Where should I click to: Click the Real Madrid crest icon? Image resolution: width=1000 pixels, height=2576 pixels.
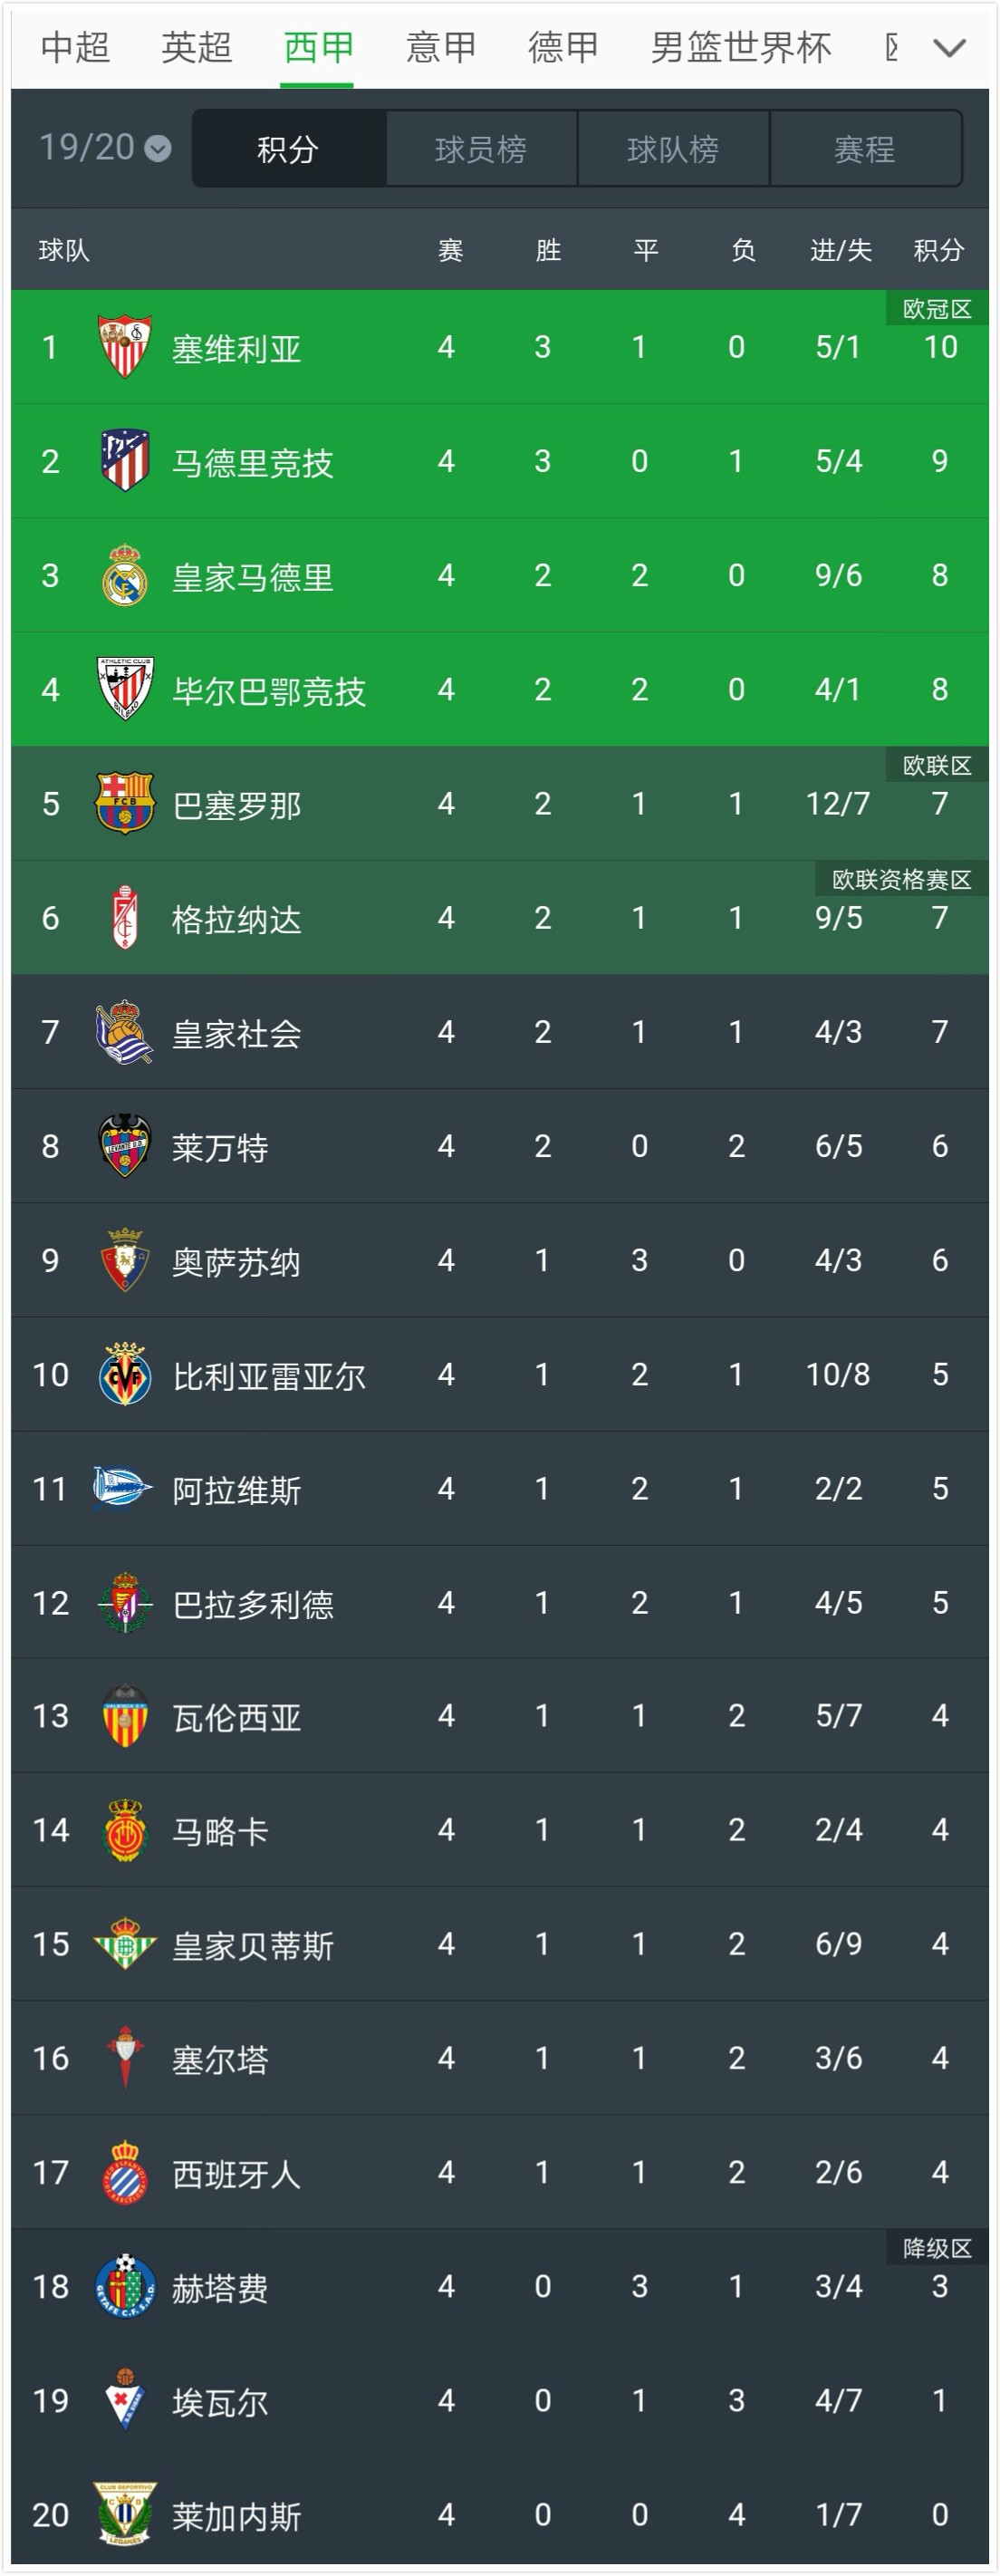pos(124,575)
